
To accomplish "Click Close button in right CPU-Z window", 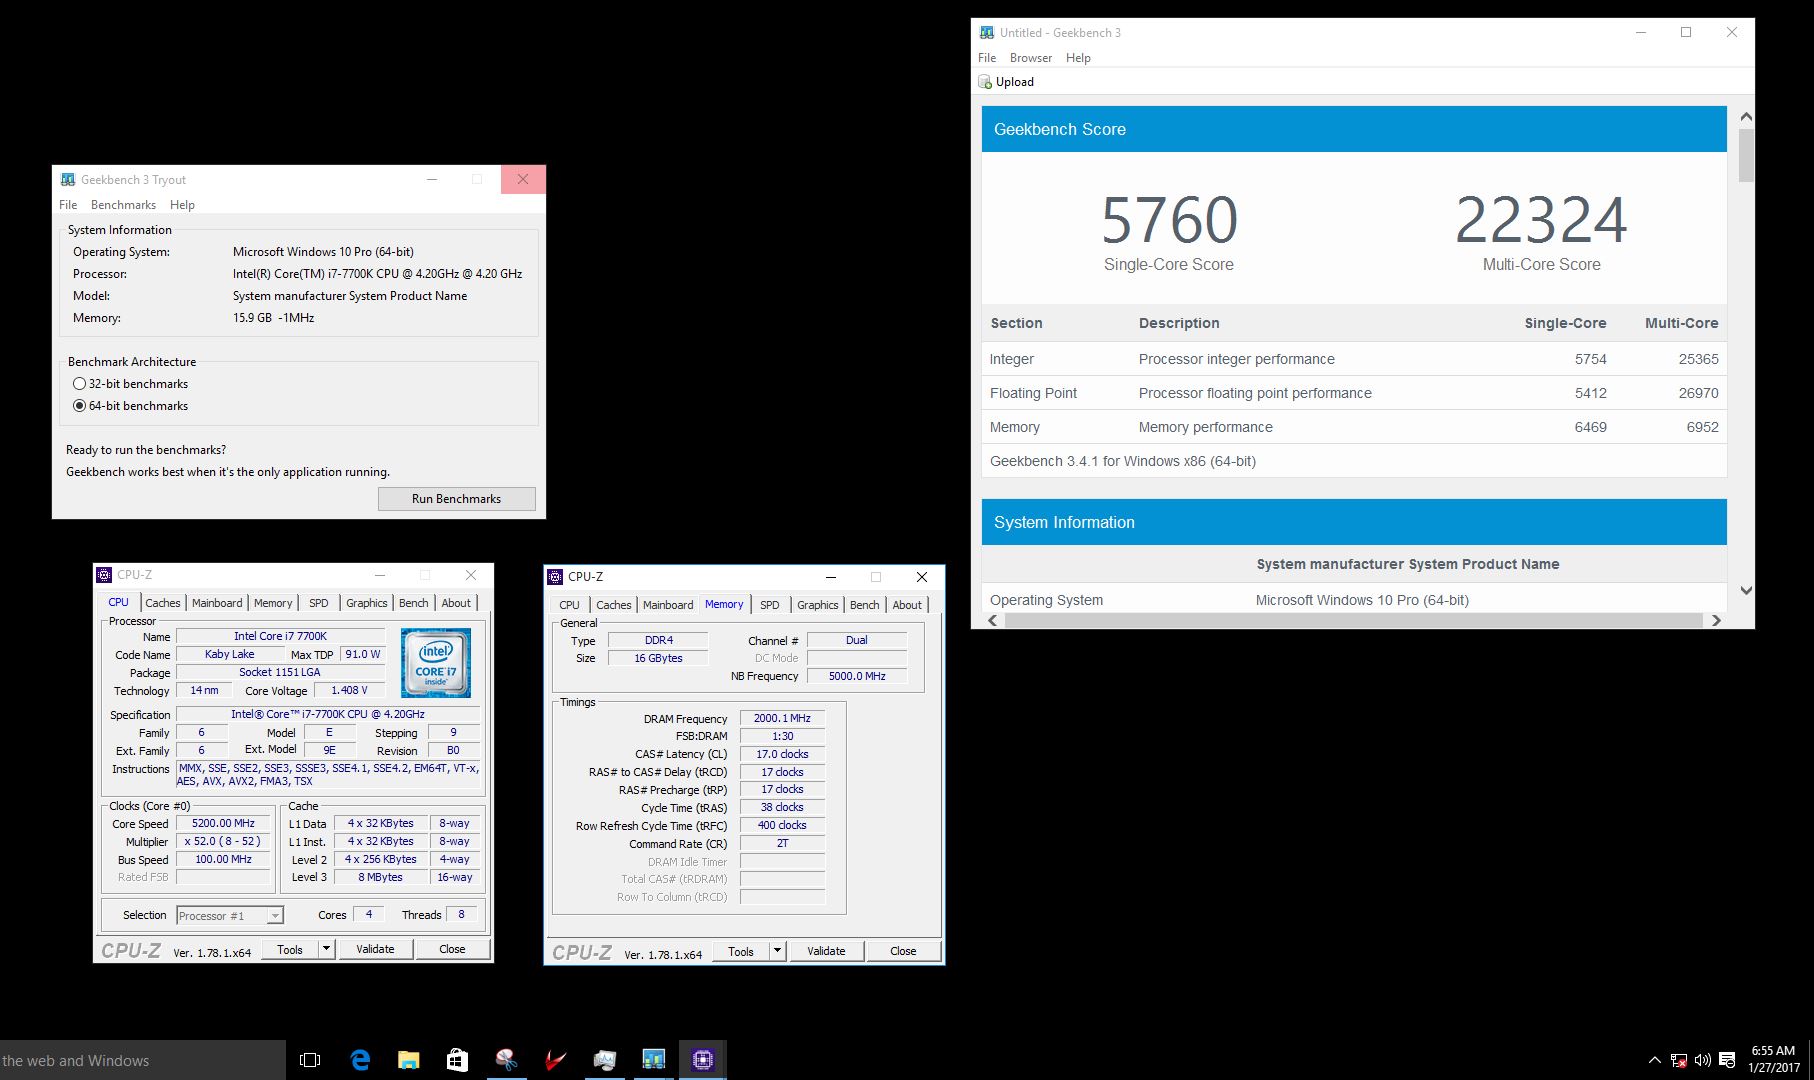I will (x=903, y=951).
